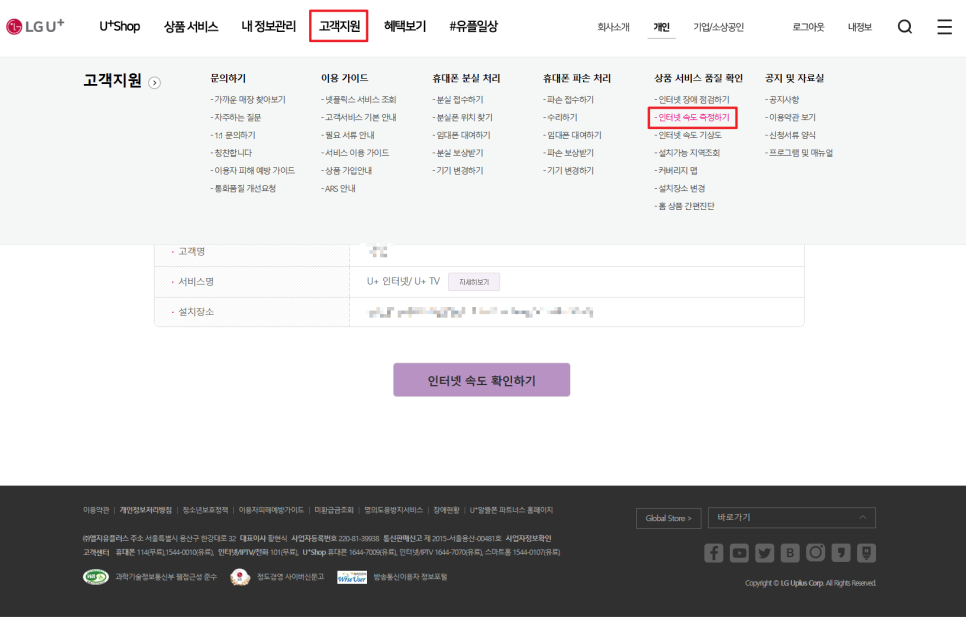
Task: Open 칭찬합니다 link
Action: click(231, 153)
